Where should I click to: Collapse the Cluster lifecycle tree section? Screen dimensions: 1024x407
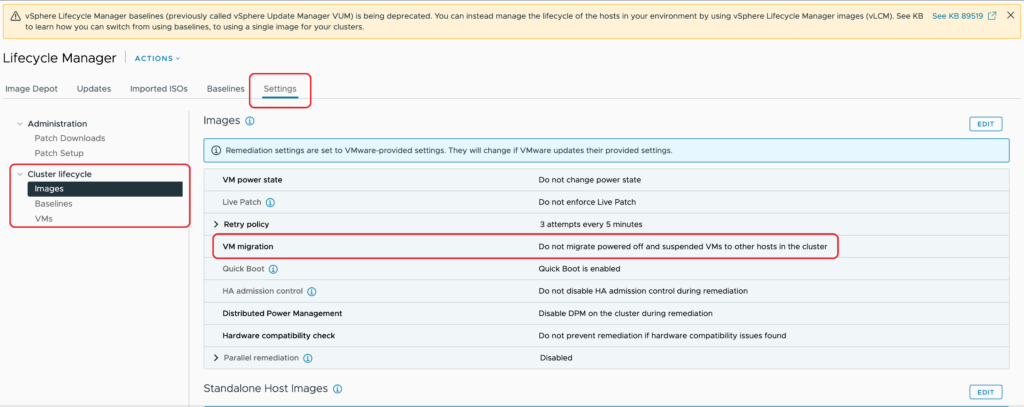18,174
